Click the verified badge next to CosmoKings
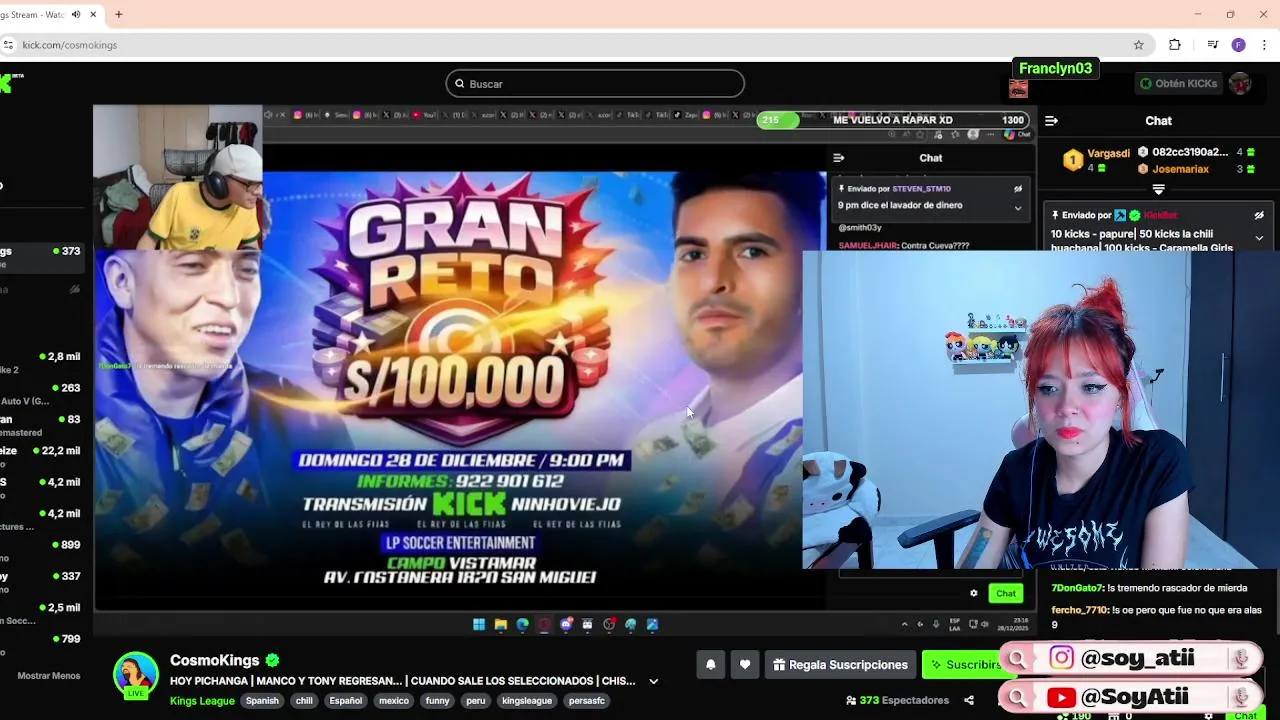Viewport: 1280px width, 720px height. point(272,660)
